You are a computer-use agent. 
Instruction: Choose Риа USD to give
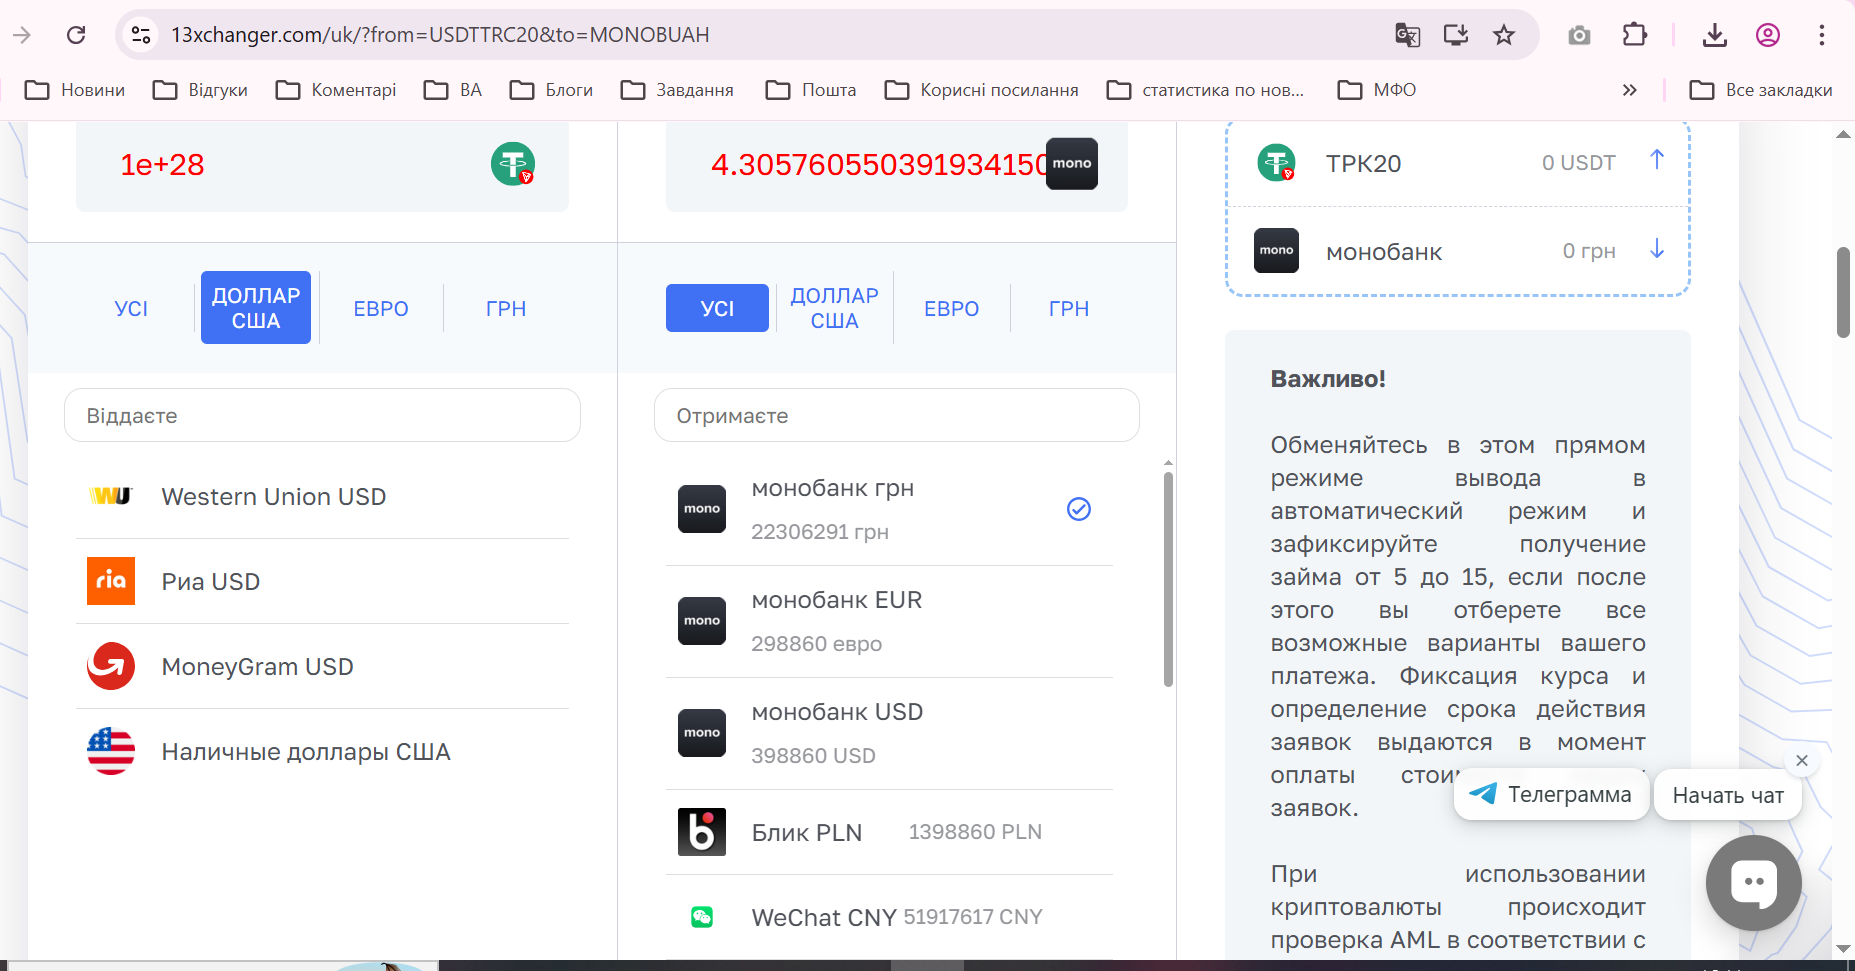[x=322, y=581]
